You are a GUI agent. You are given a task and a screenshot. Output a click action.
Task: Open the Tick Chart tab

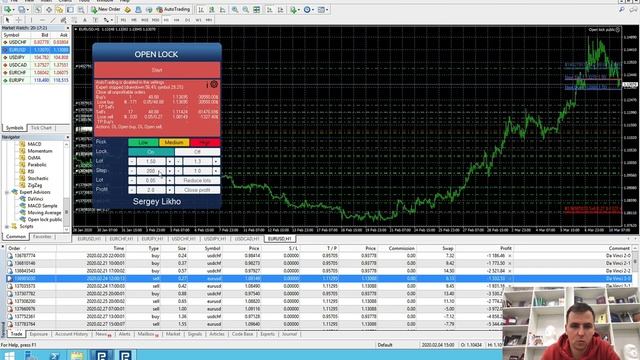point(41,128)
